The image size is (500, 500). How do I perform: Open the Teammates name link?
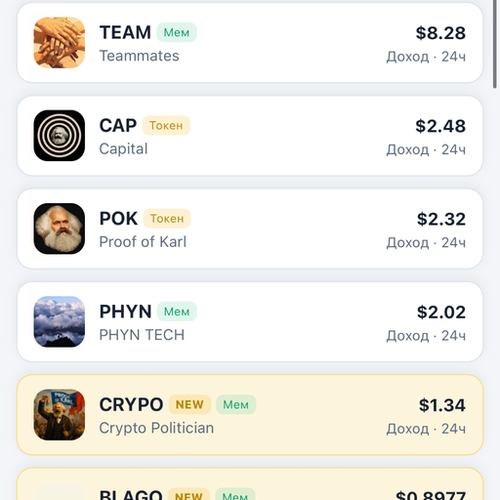click(x=139, y=56)
